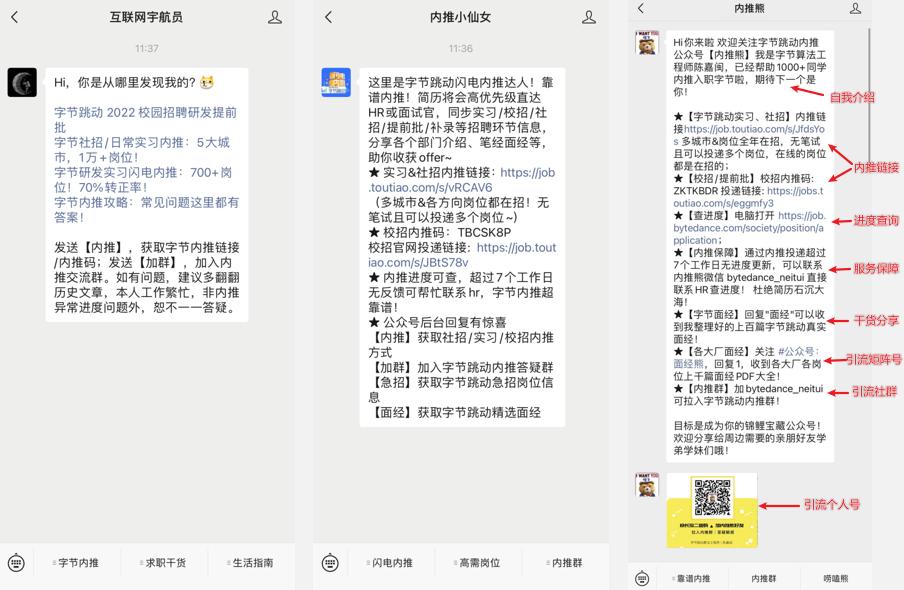The width and height of the screenshot is (904, 590).
Task: Click 11:36 timestamp in 内推小仙女 chat
Action: click(461, 48)
